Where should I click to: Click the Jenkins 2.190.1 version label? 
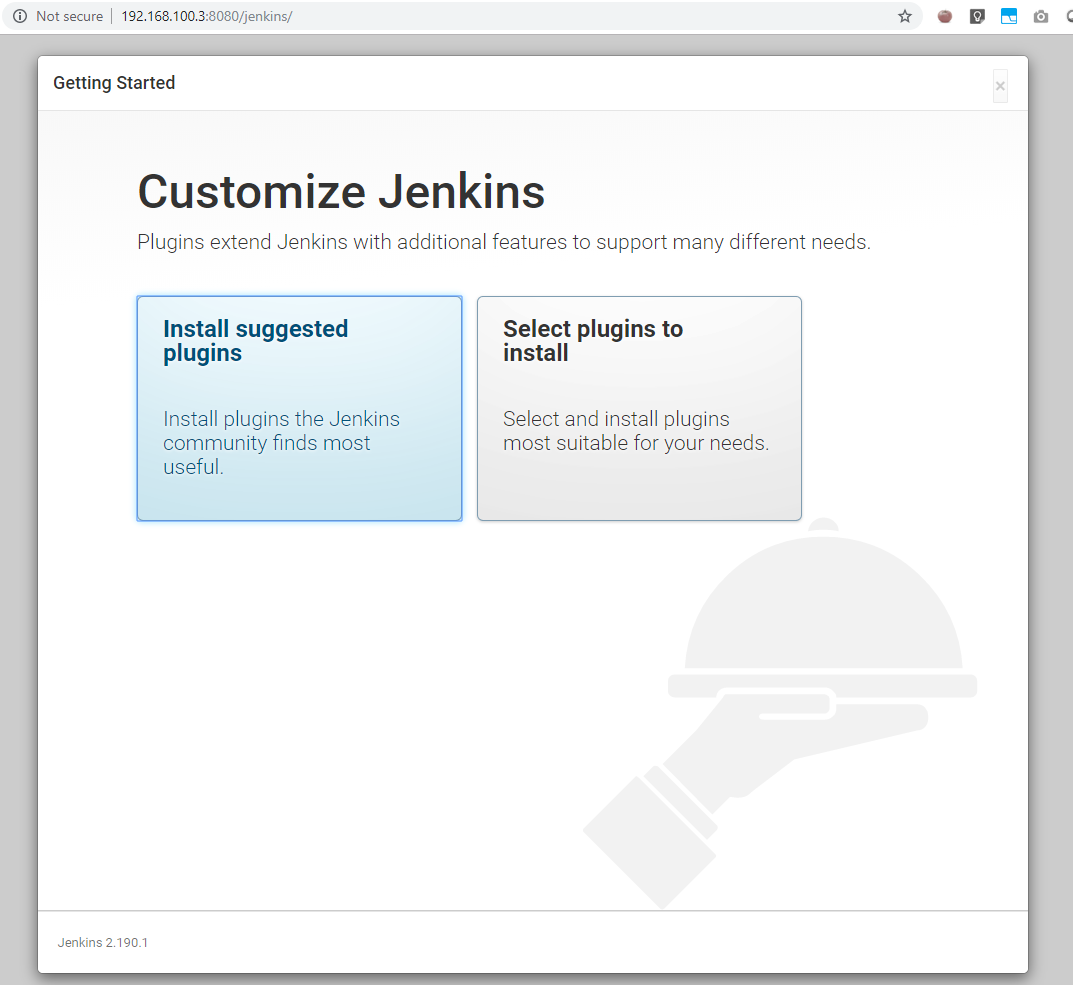click(x=103, y=942)
